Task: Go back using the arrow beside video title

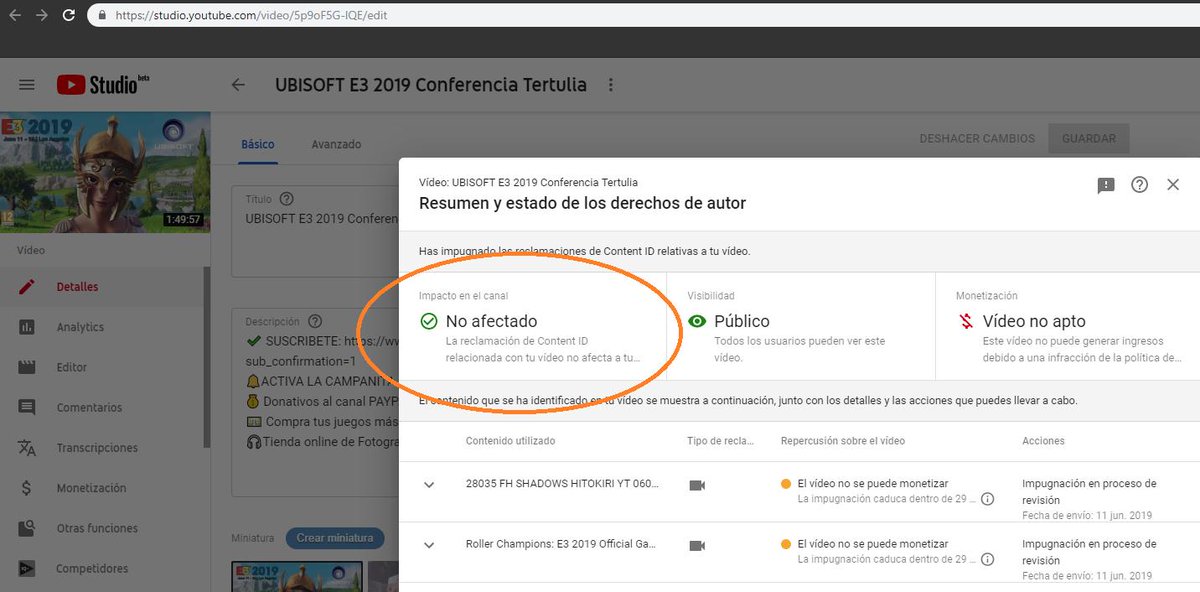Action: click(x=238, y=85)
